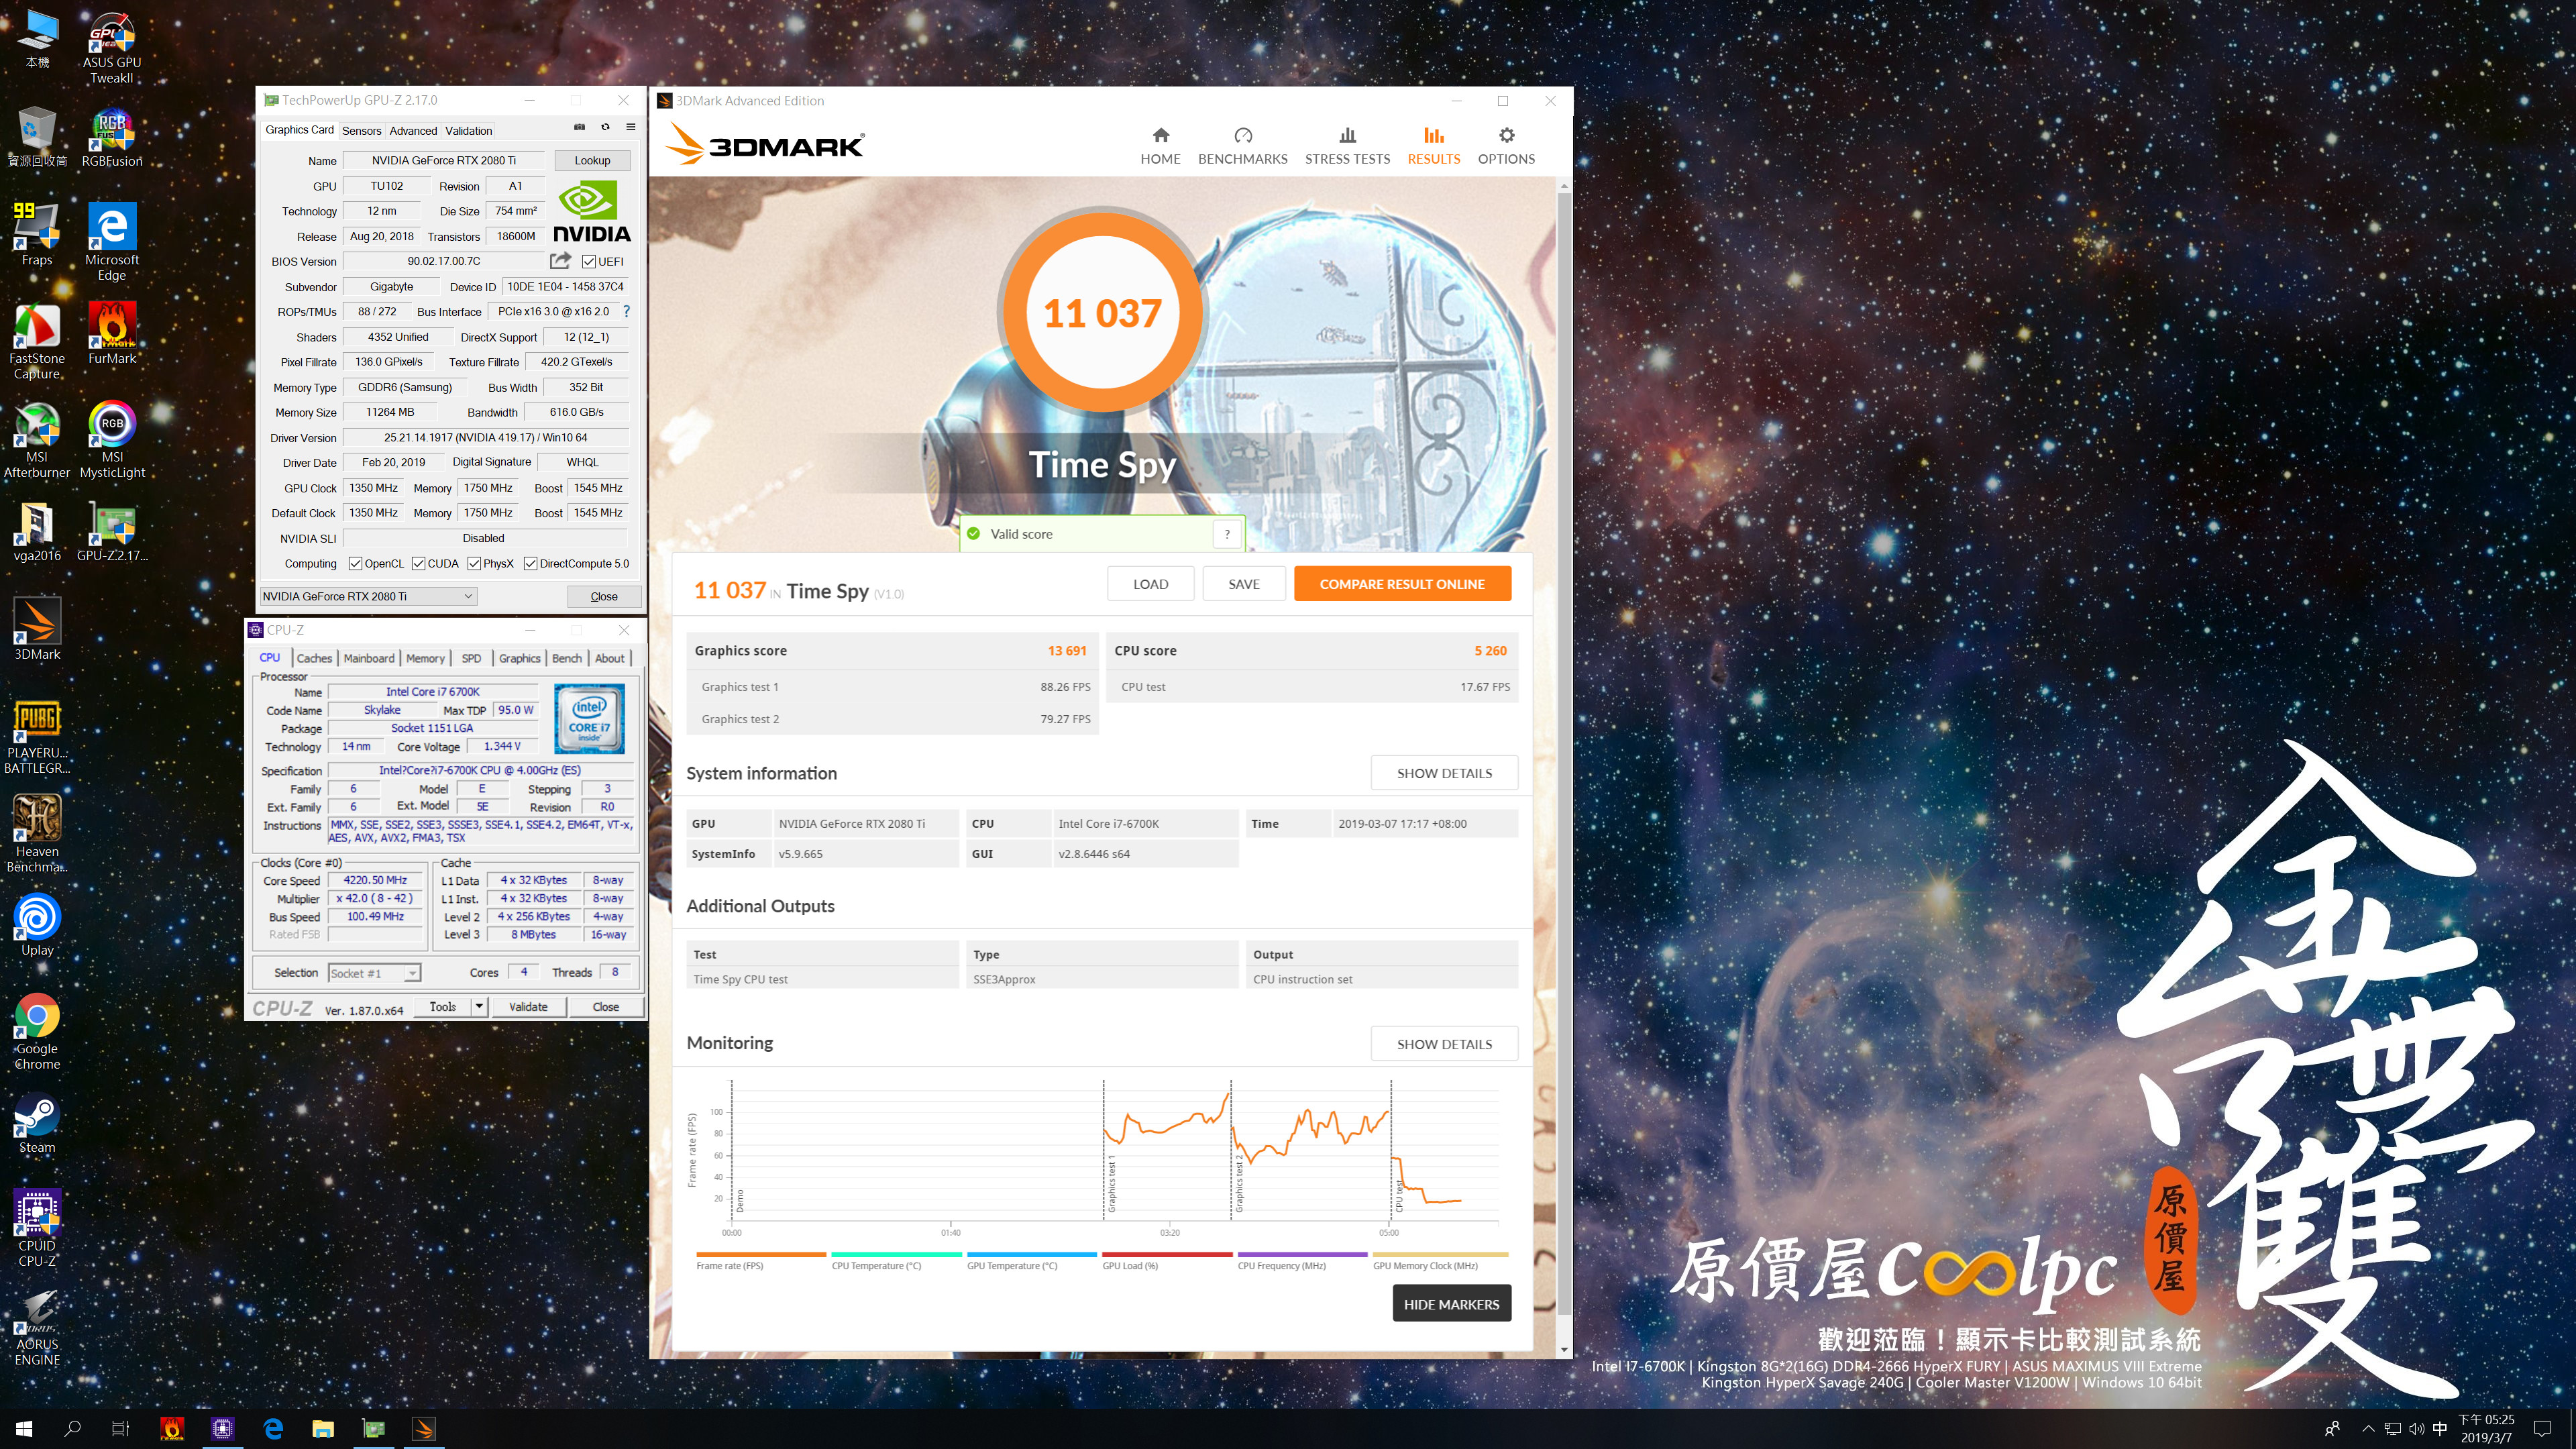This screenshot has width=2576, height=1449.
Task: Click Bus Interface question mark
Action: click(x=627, y=311)
